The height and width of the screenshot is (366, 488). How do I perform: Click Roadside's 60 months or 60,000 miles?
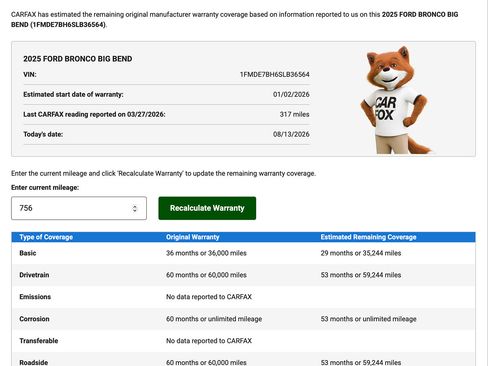206,362
